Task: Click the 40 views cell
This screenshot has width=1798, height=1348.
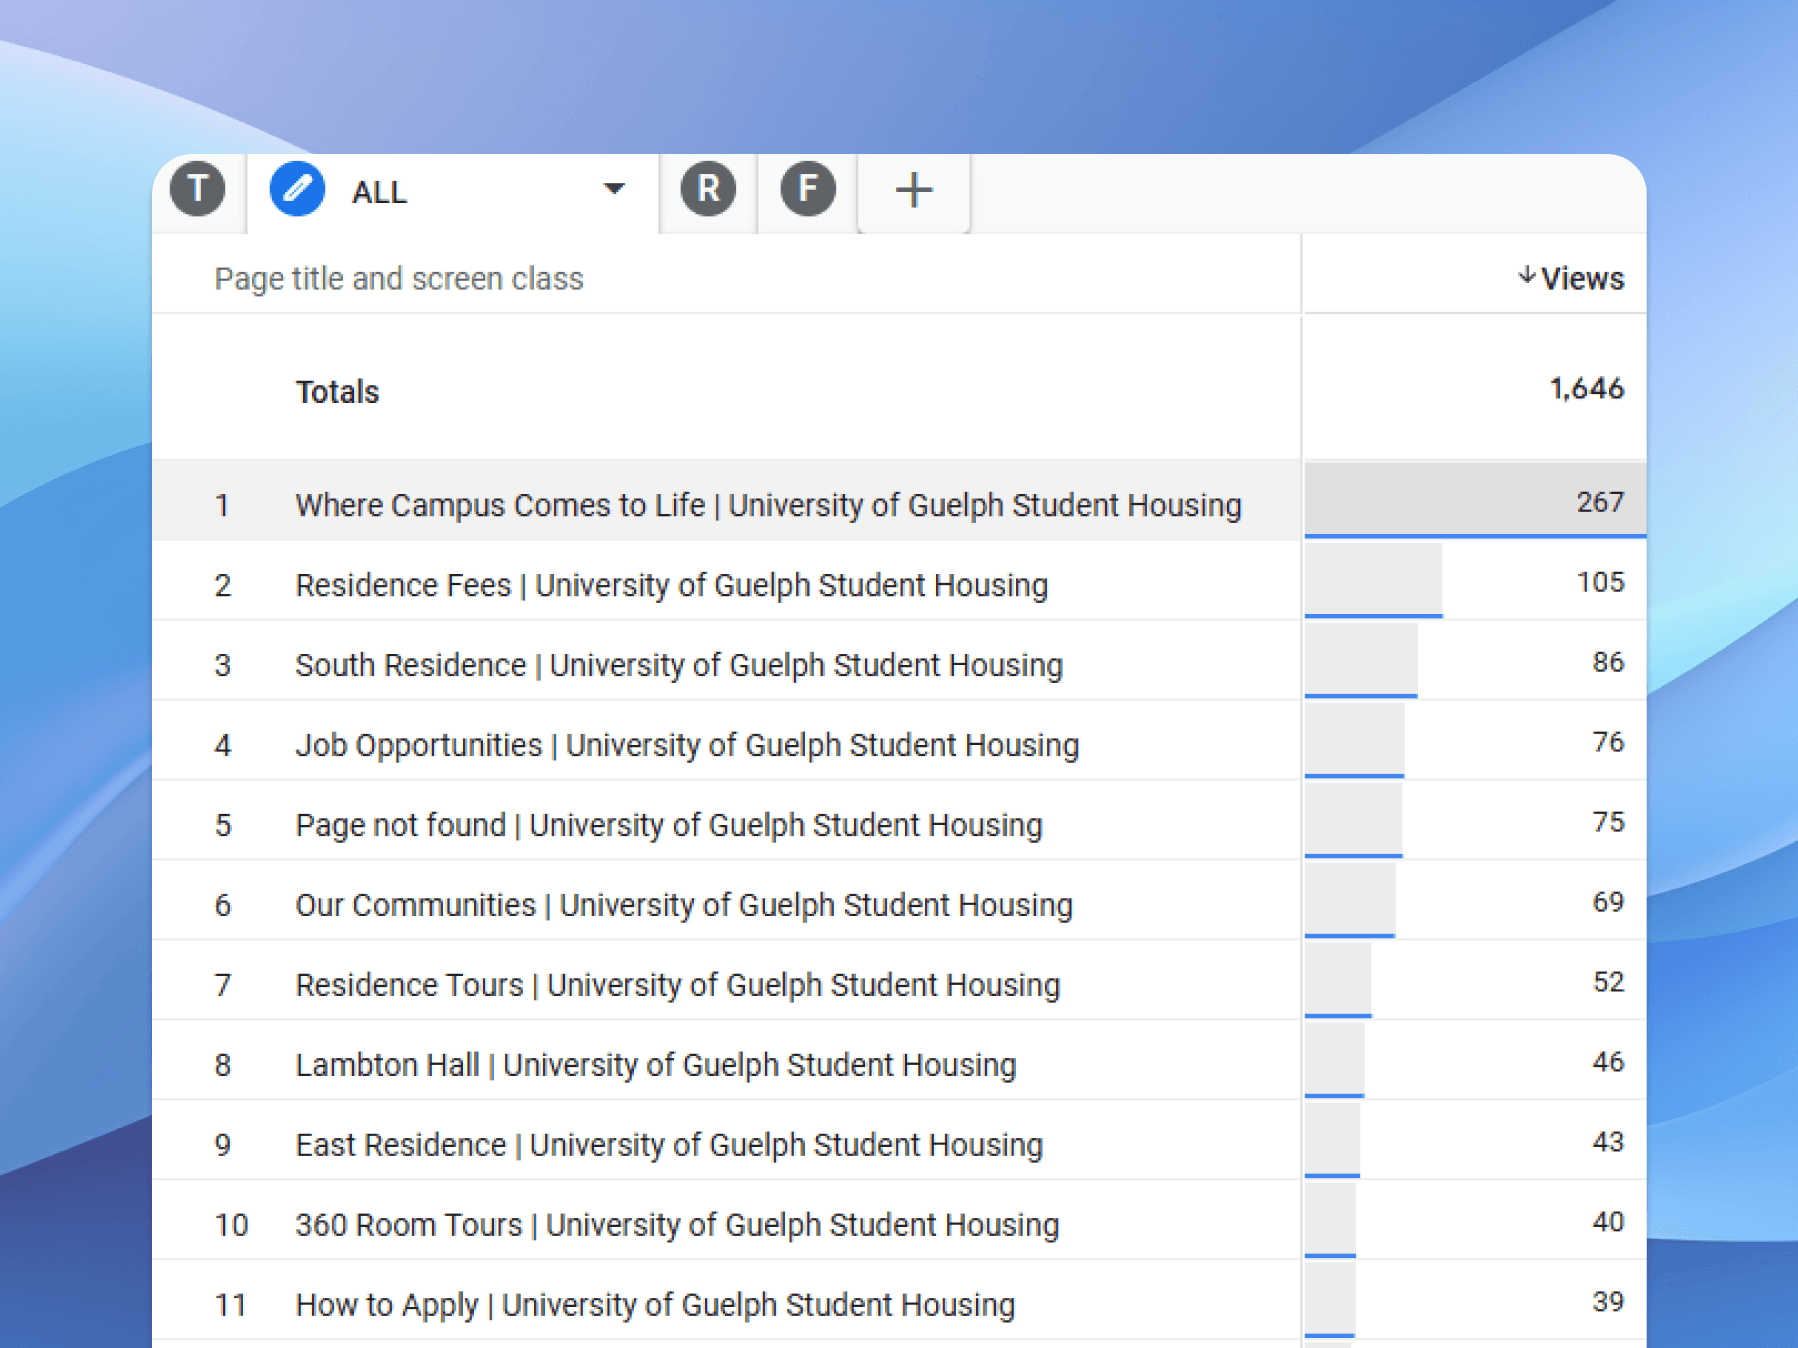Action: click(1475, 1221)
